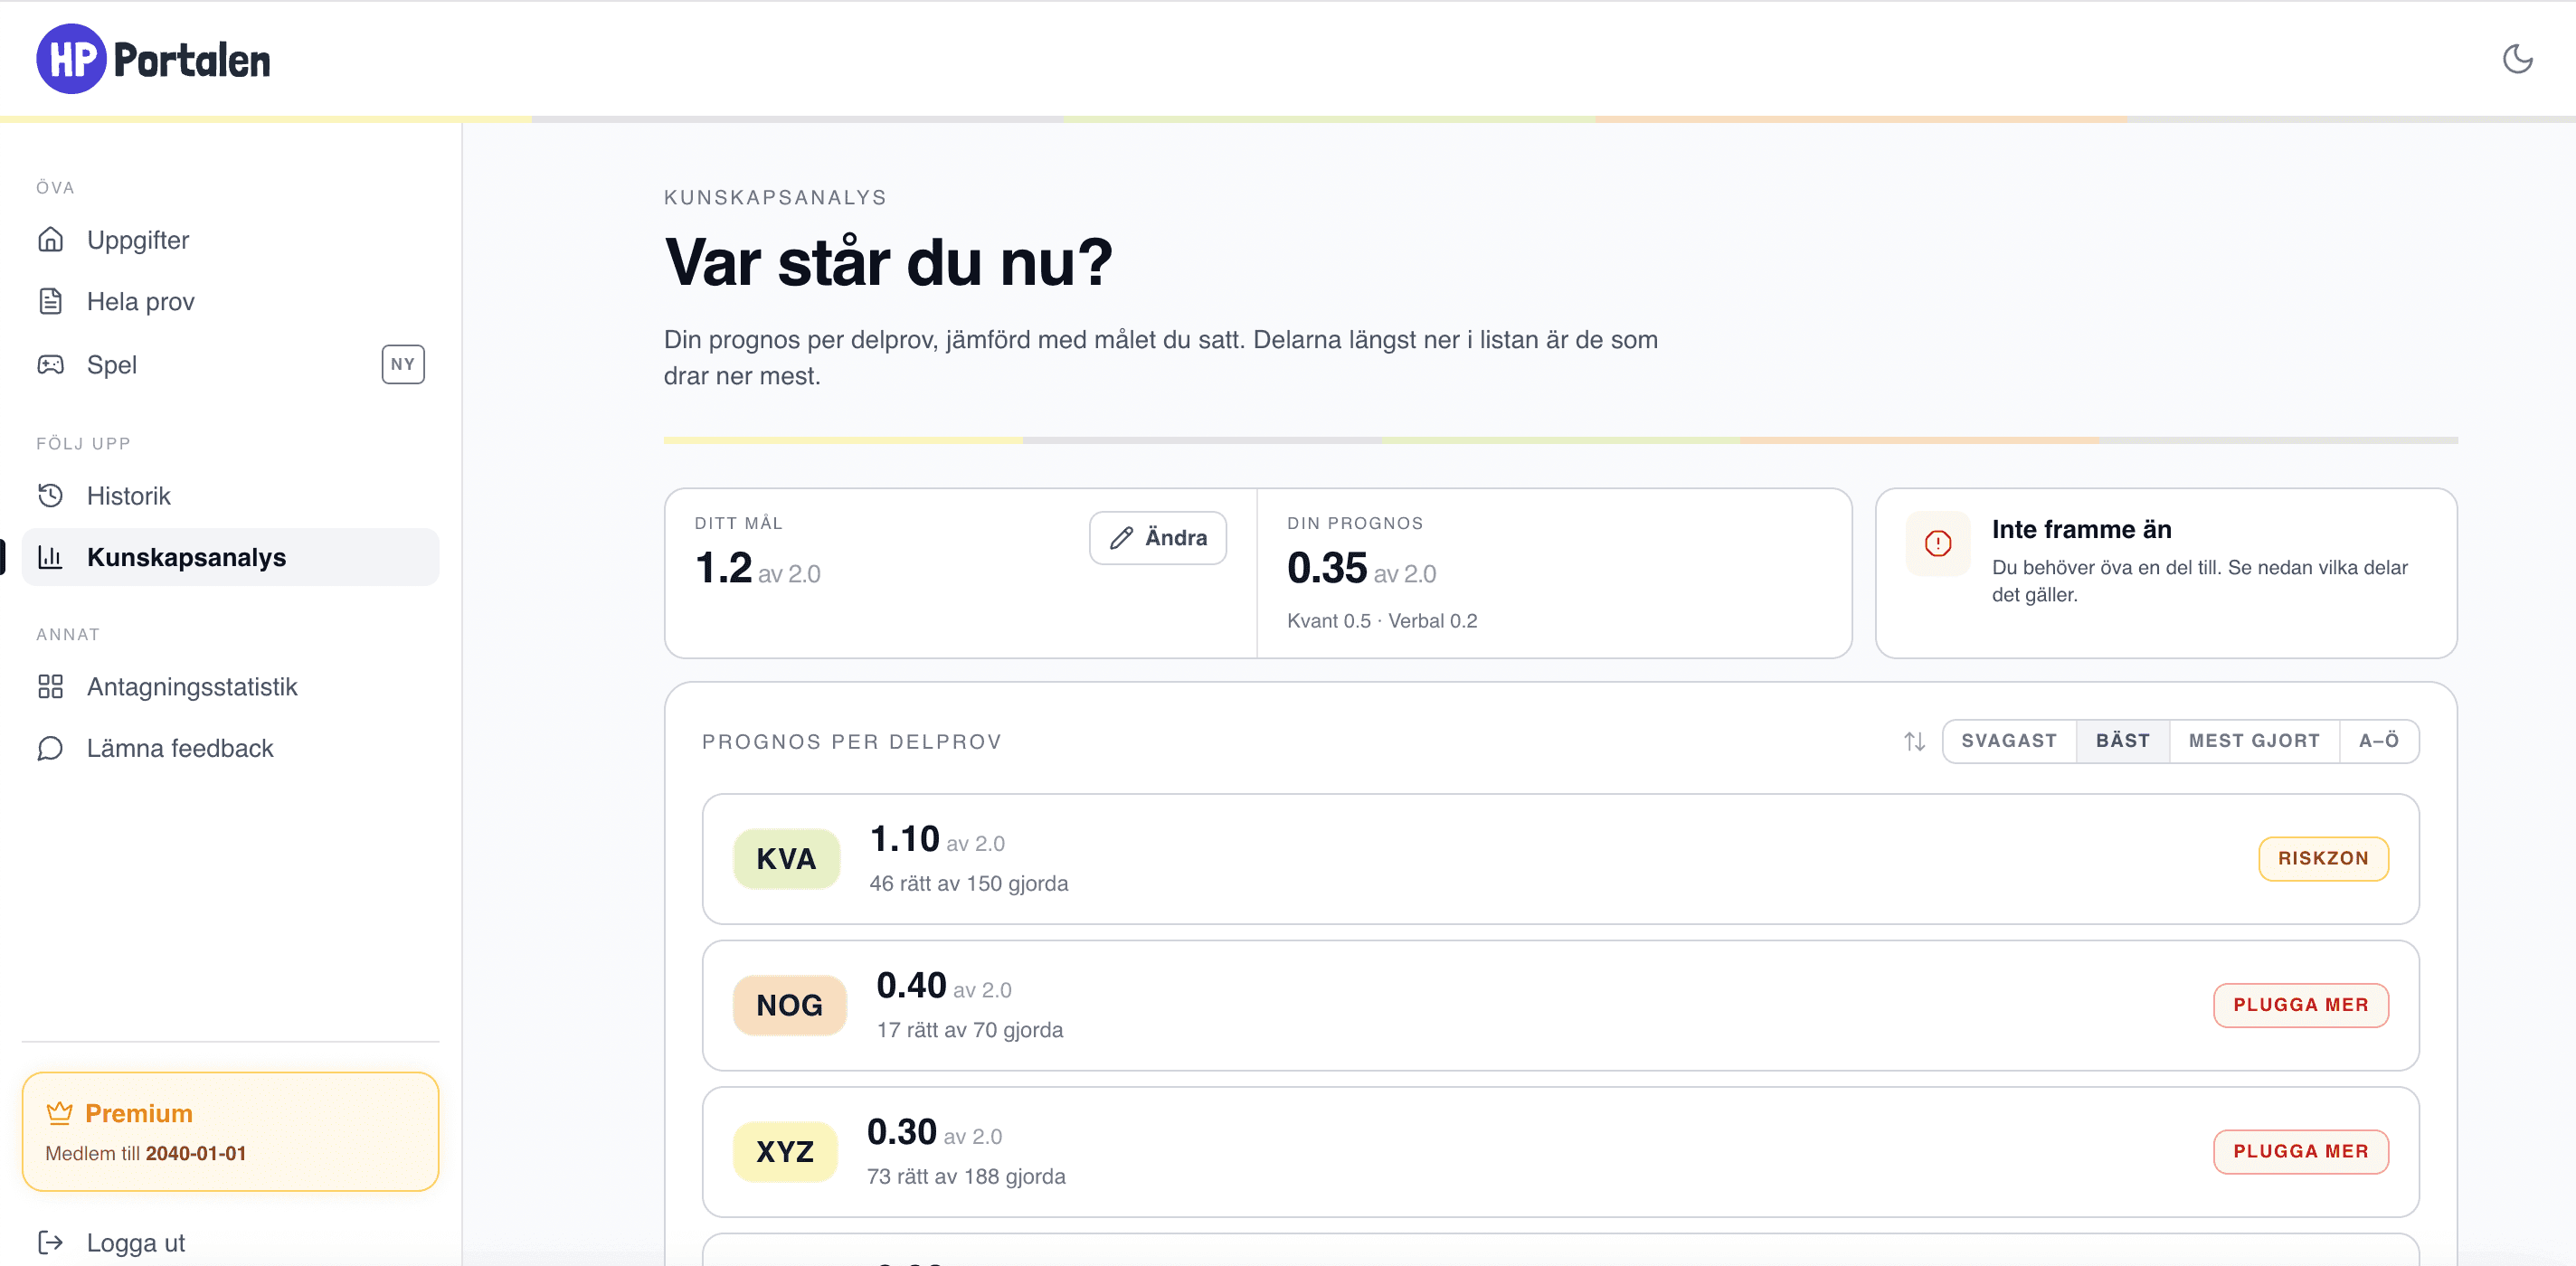The width and height of the screenshot is (2576, 1266).
Task: Sort delprov by Mest gjort
Action: coord(2254,741)
